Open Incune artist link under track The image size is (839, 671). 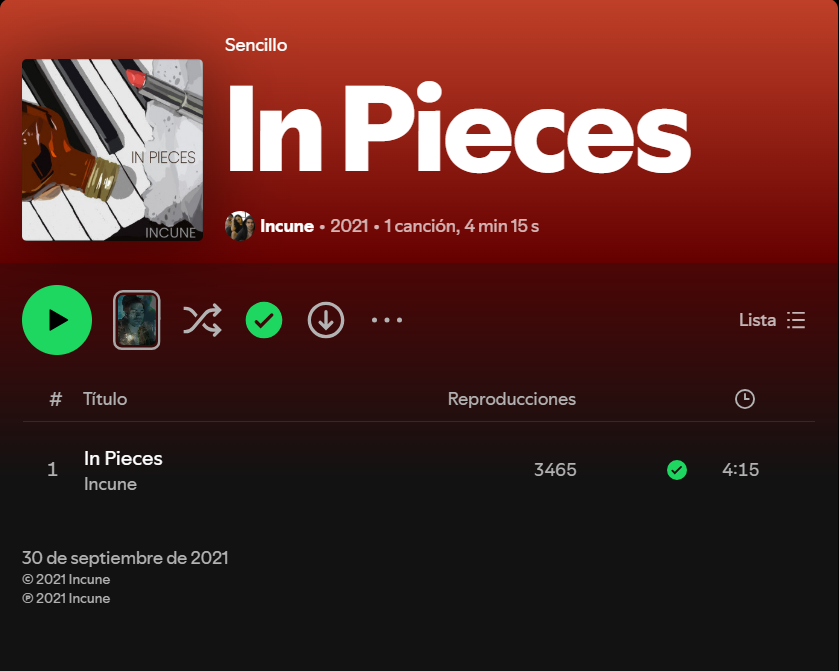(110, 484)
